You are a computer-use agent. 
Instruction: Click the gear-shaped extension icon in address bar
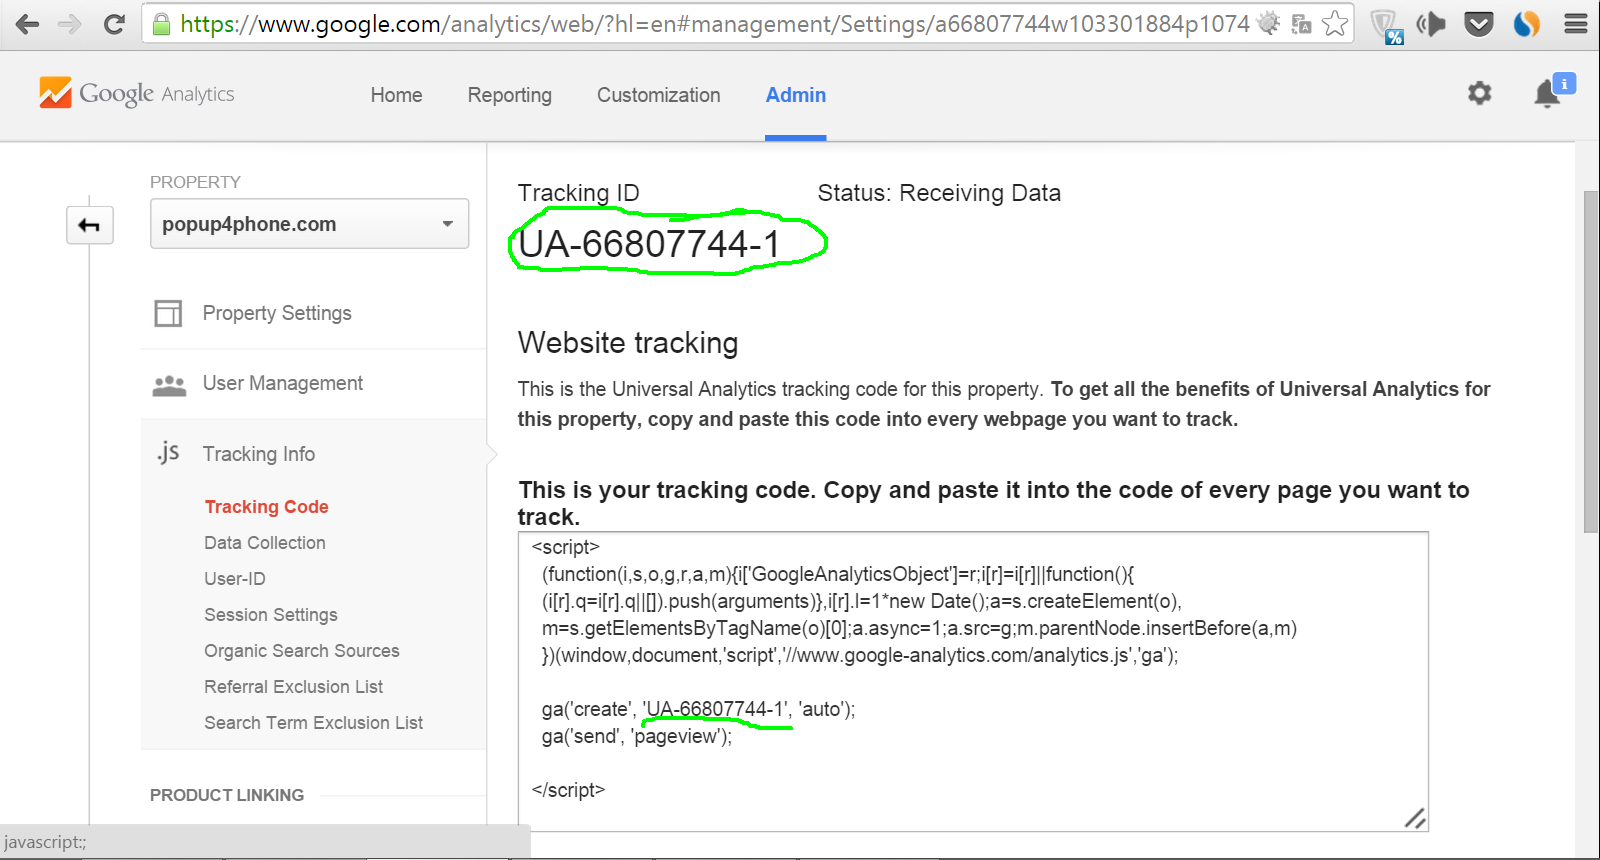[1268, 23]
